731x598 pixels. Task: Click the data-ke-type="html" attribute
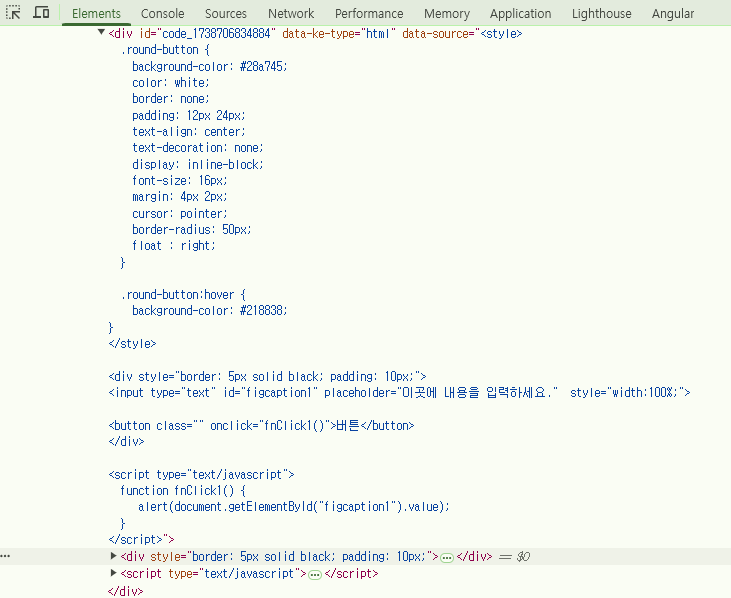click(x=339, y=34)
